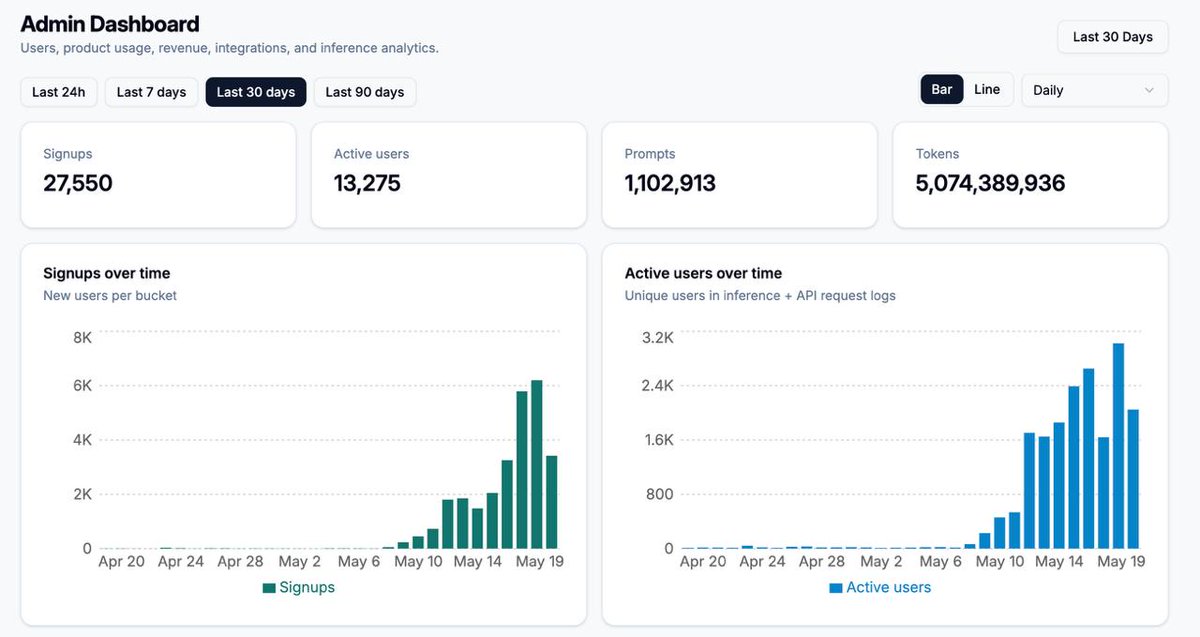
Task: Select the Last 30 days range filter
Action: click(256, 92)
